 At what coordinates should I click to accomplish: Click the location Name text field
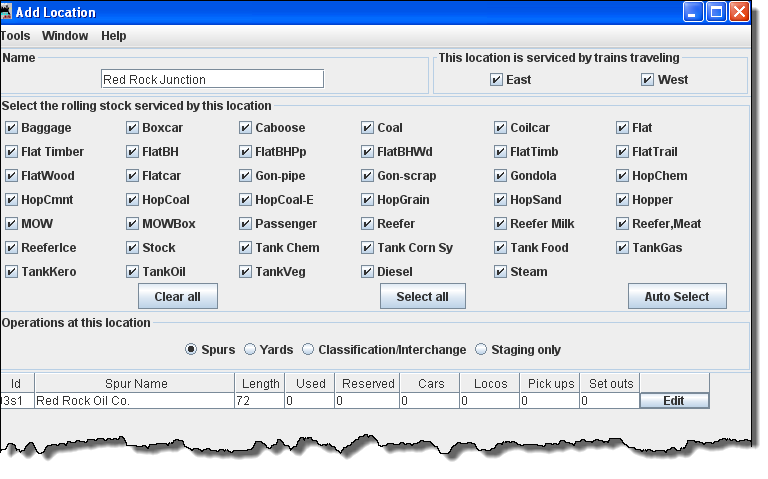(x=212, y=79)
